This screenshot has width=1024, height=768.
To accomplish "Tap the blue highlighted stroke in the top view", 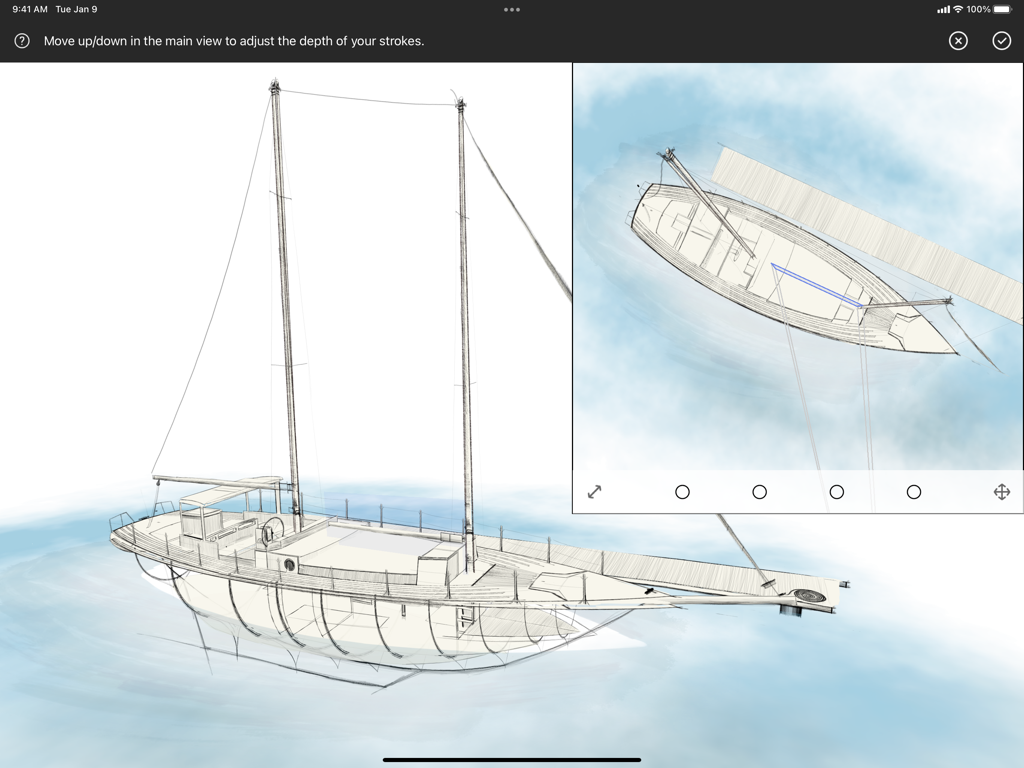I will pyautogui.click(x=820, y=282).
